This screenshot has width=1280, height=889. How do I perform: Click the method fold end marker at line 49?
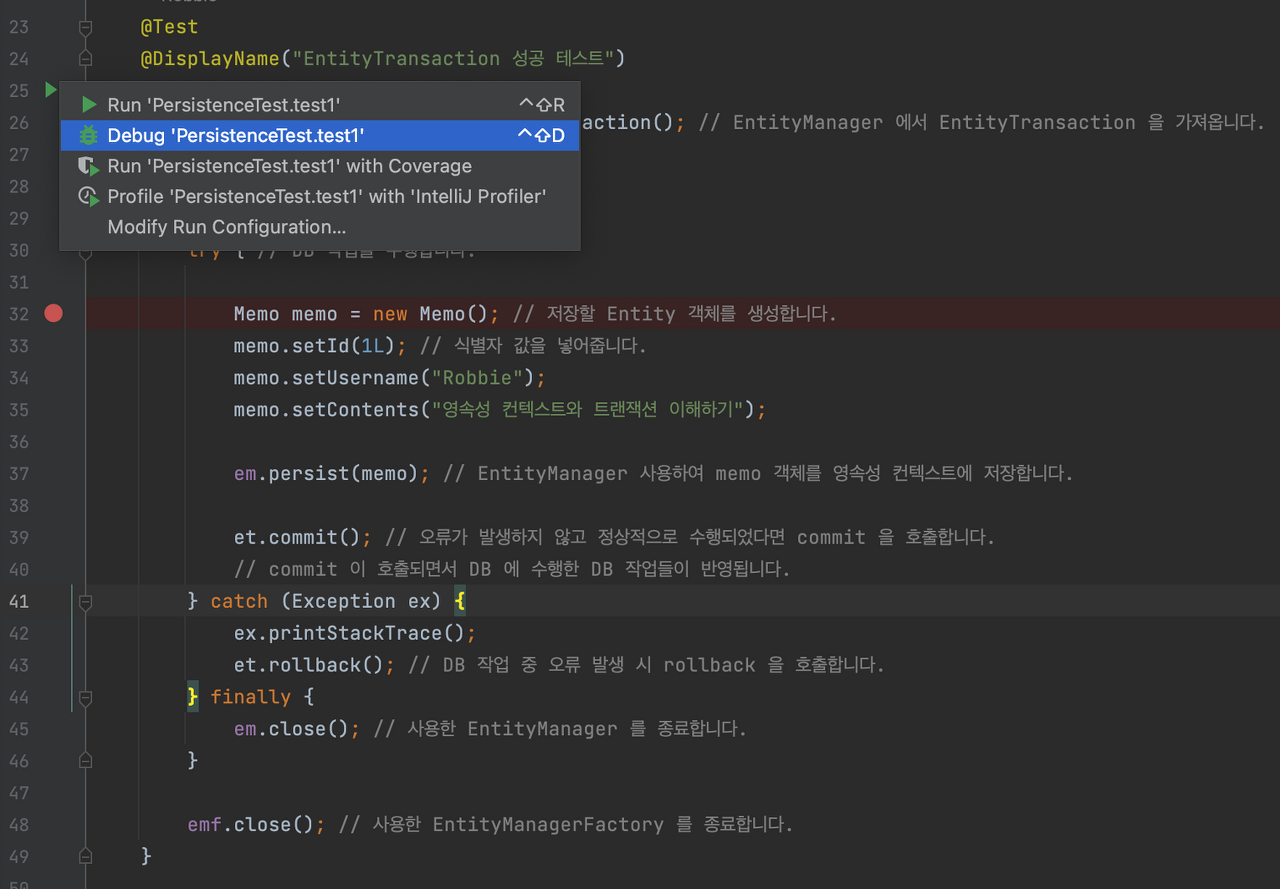click(x=85, y=857)
